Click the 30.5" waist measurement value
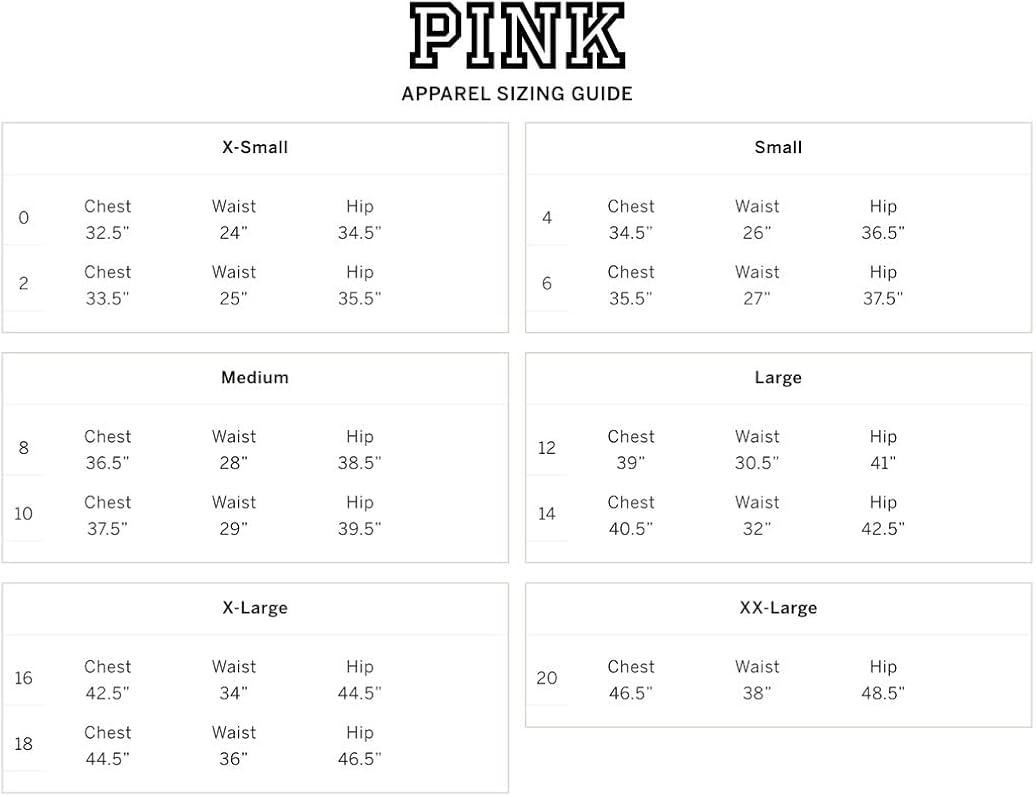 [x=757, y=463]
